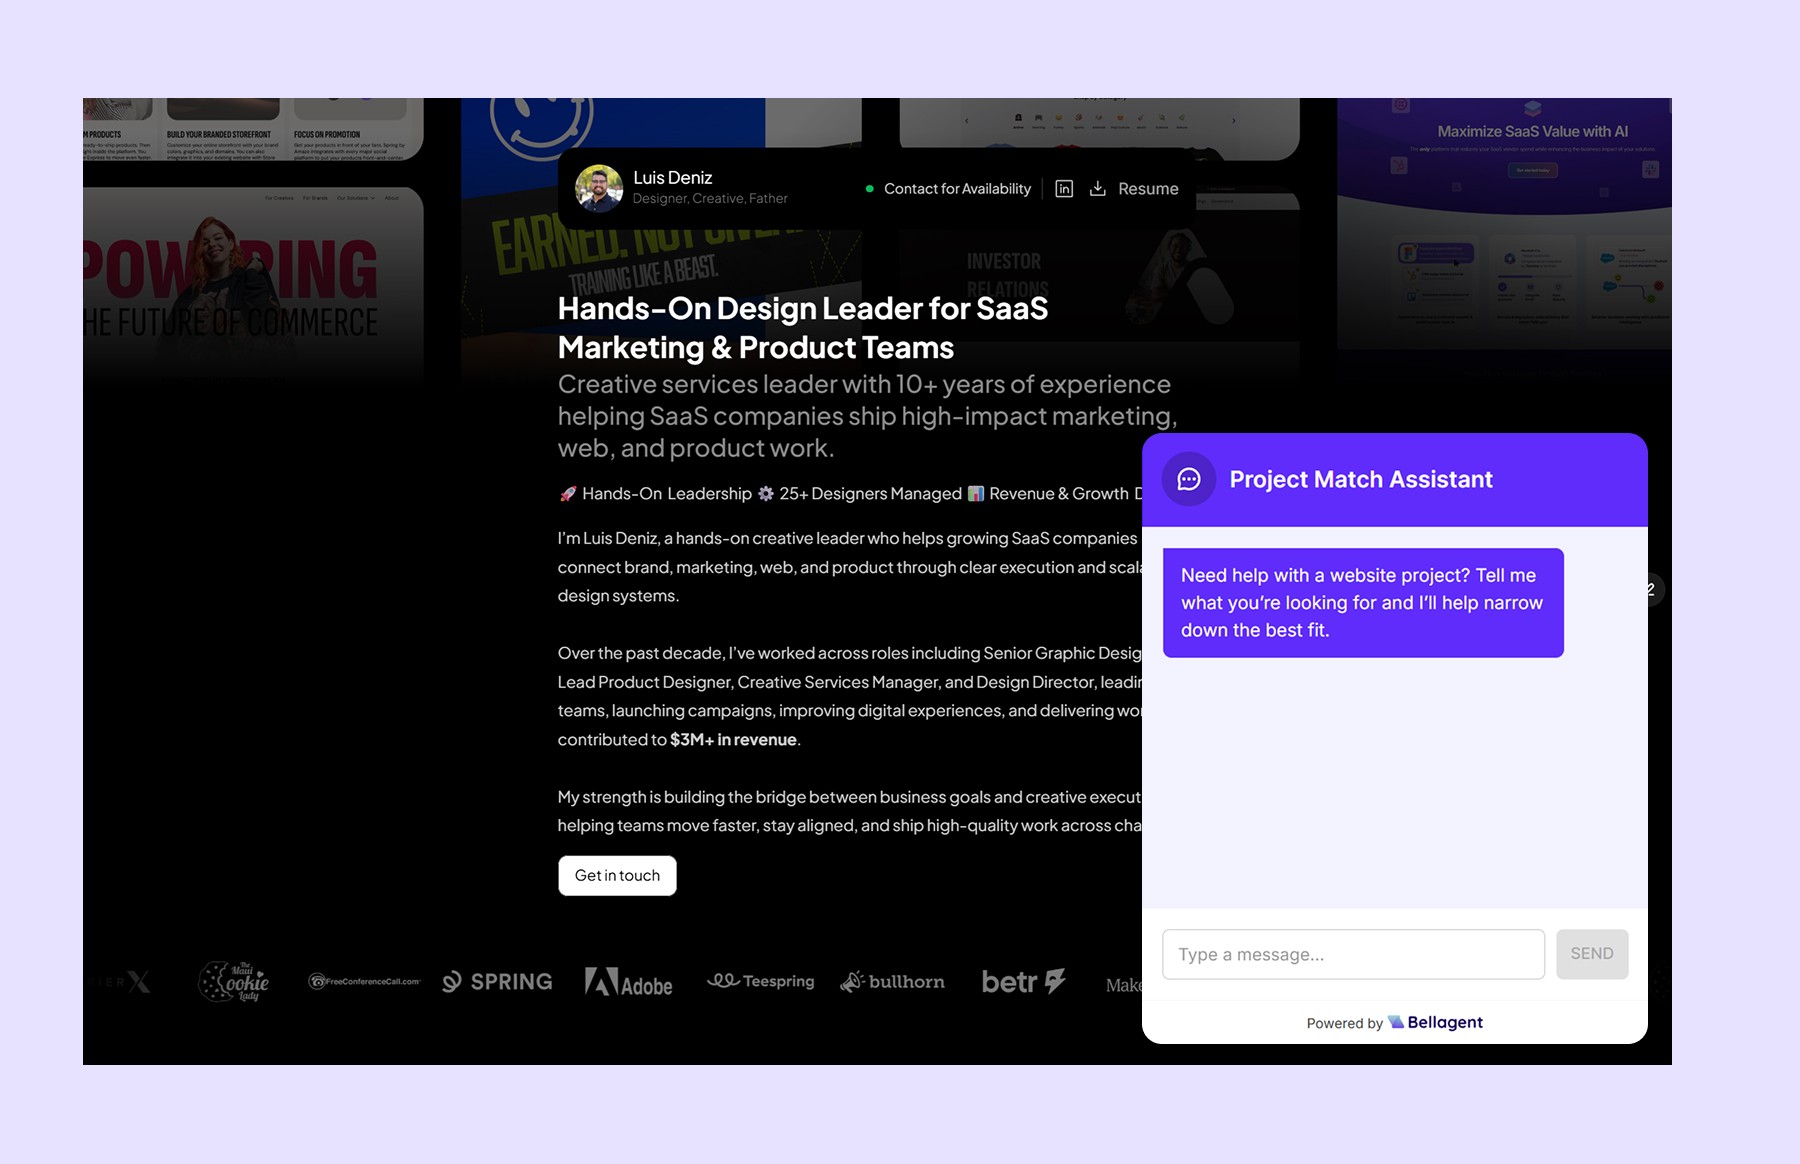Click the assistant's greeting message bubble

(x=1363, y=602)
